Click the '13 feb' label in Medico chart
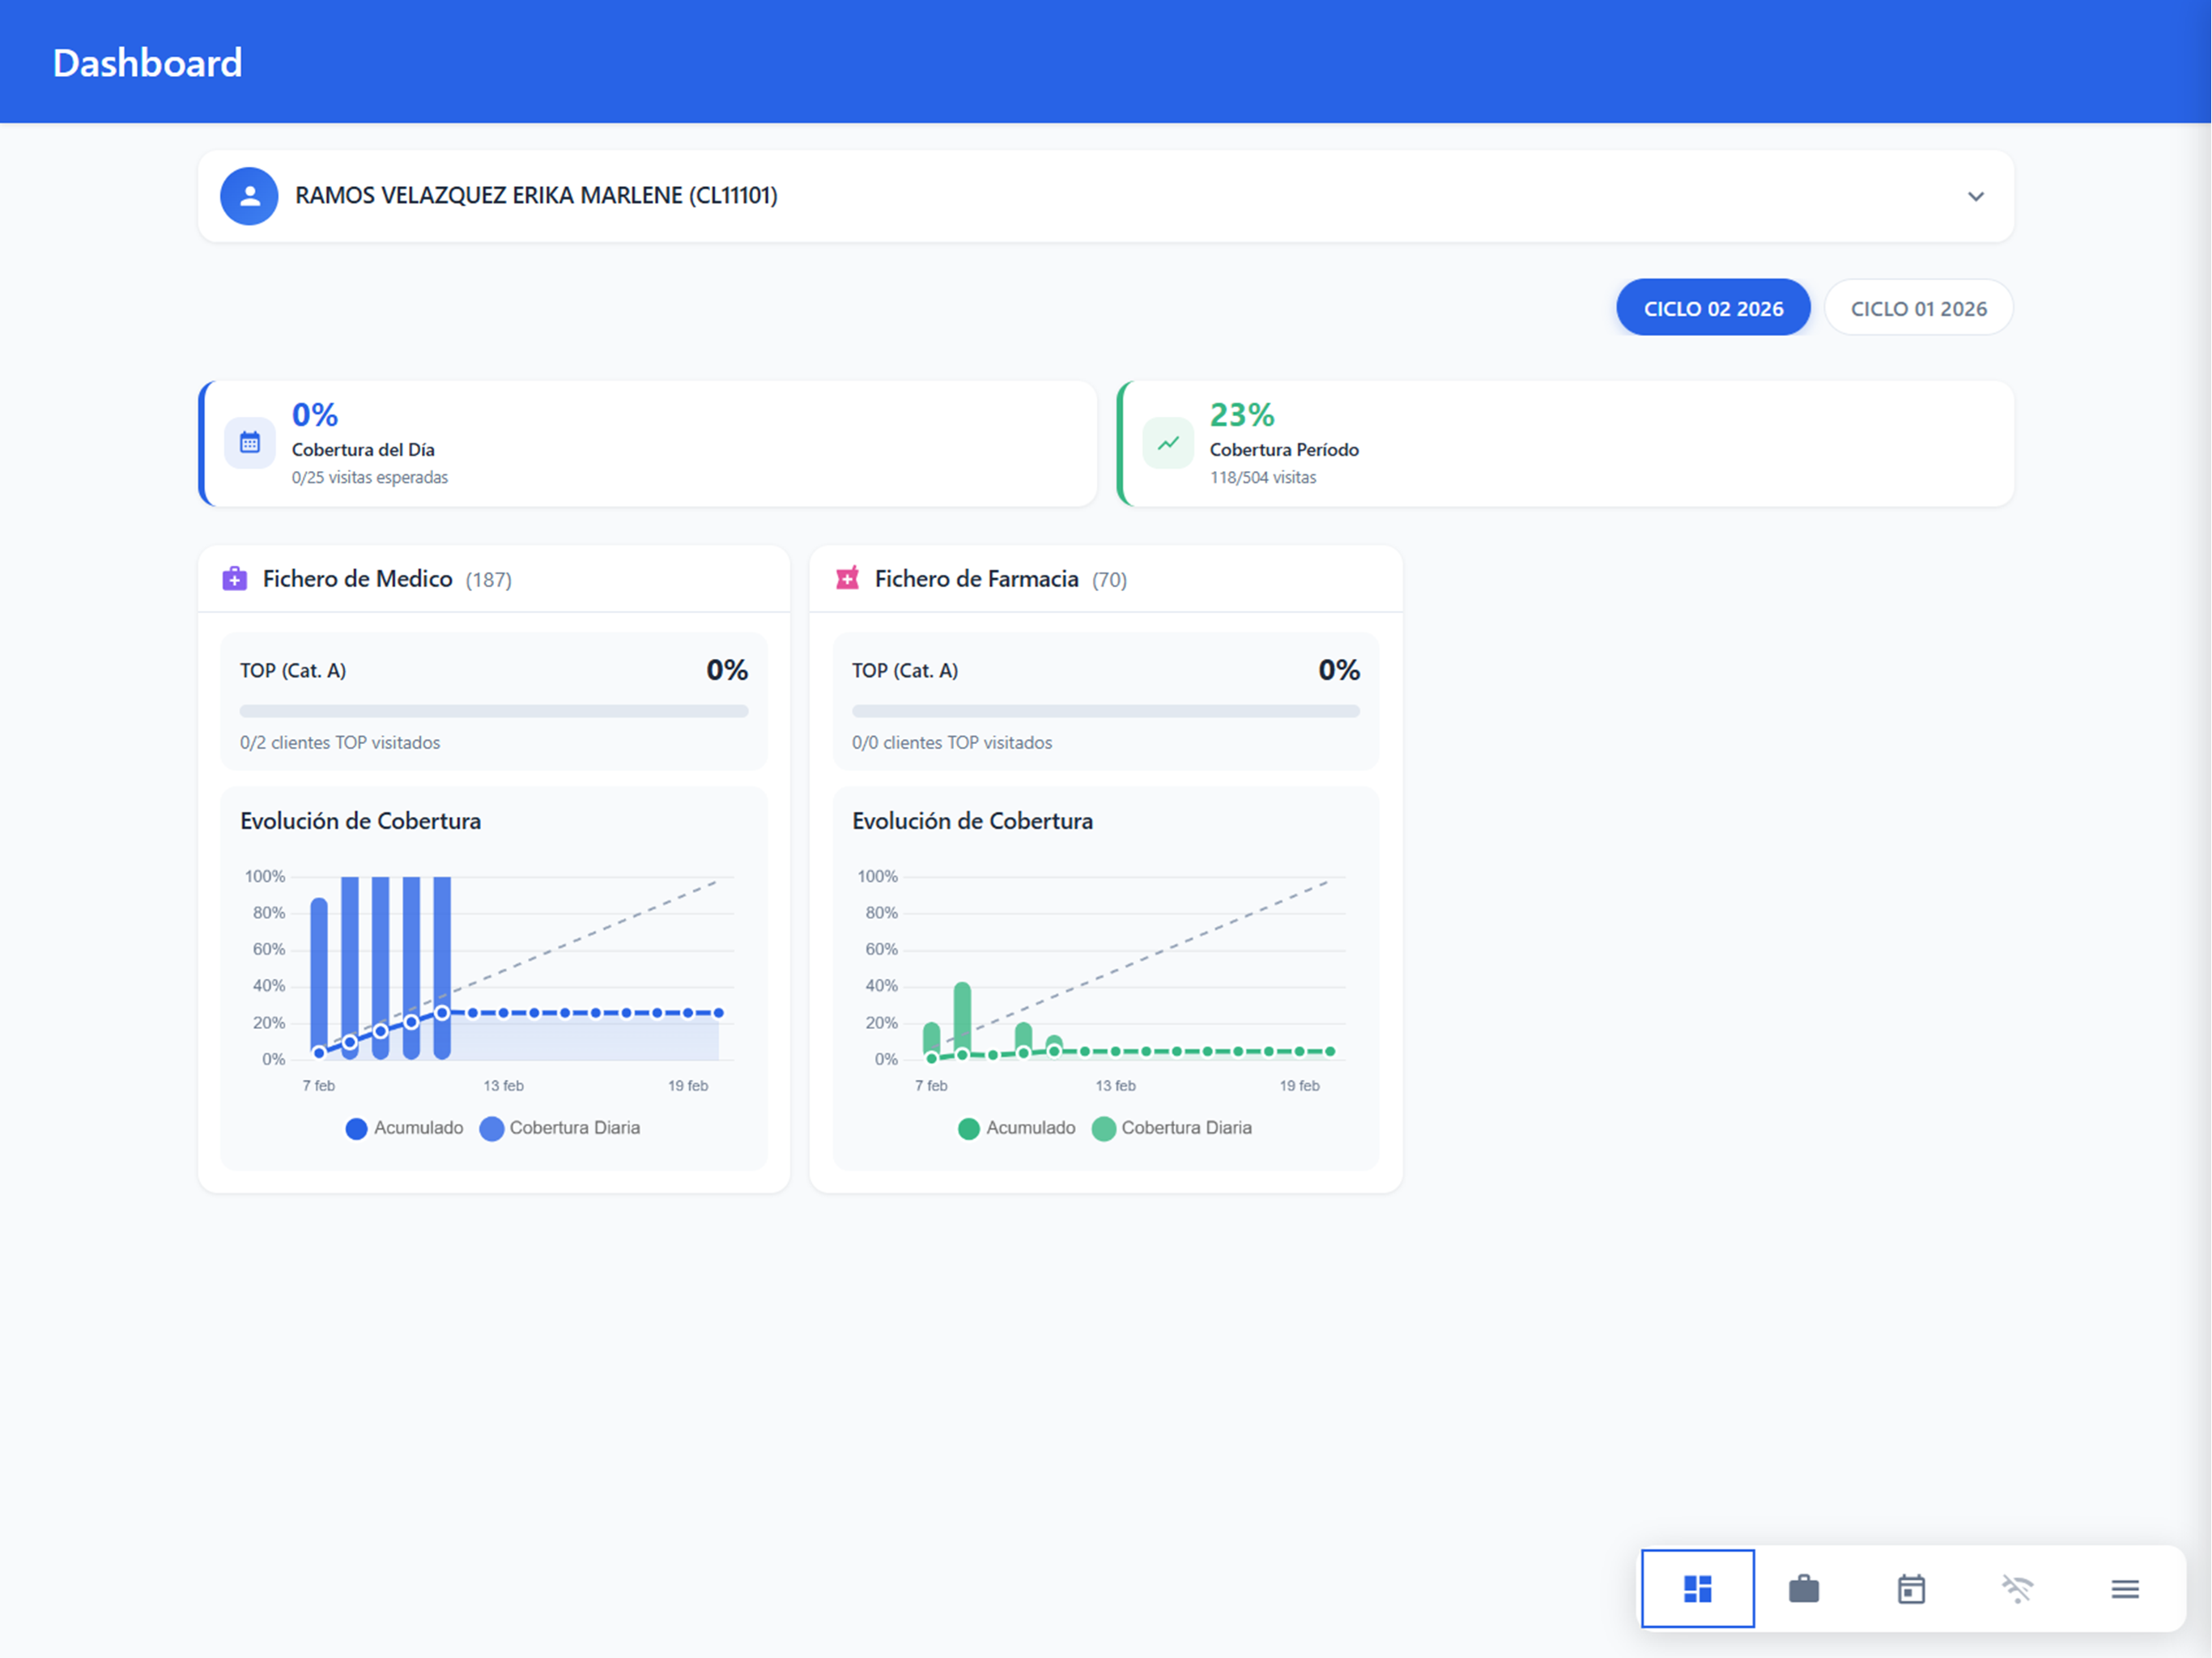Viewport: 2212px width, 1658px height. click(x=503, y=1085)
